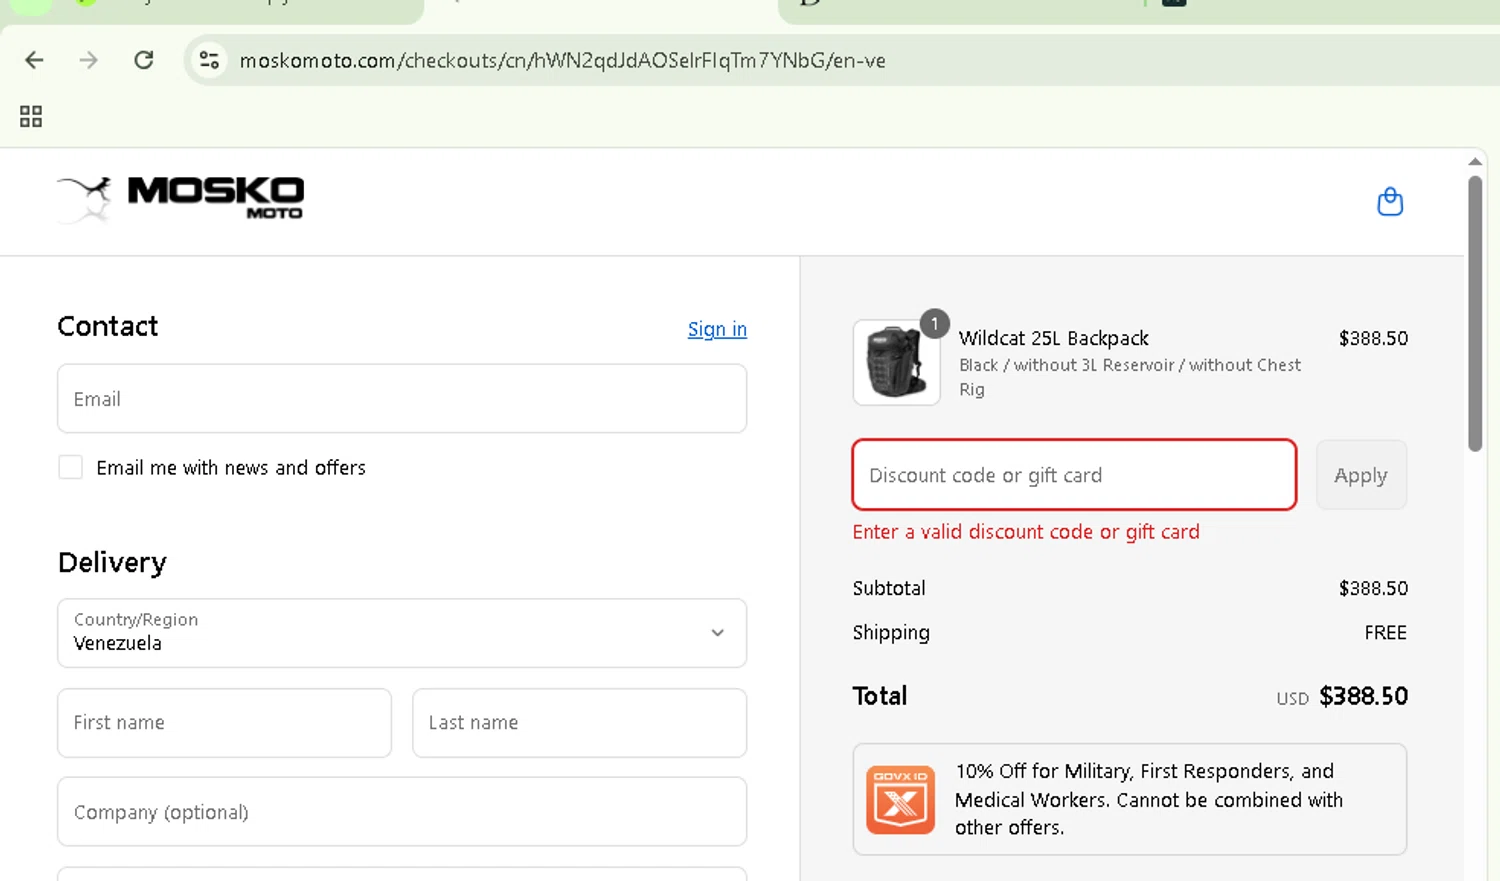Reload the checkout page

[144, 60]
